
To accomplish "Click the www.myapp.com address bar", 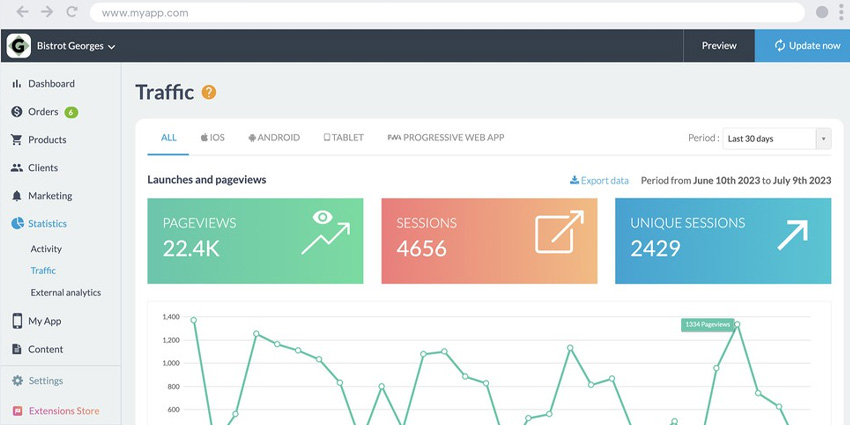I will [x=447, y=12].
